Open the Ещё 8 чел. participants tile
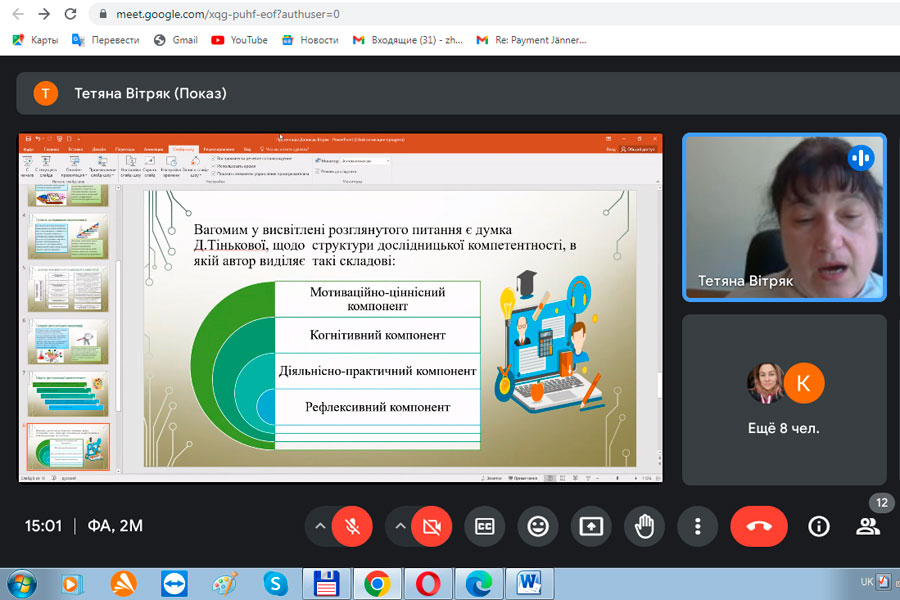 coord(784,400)
